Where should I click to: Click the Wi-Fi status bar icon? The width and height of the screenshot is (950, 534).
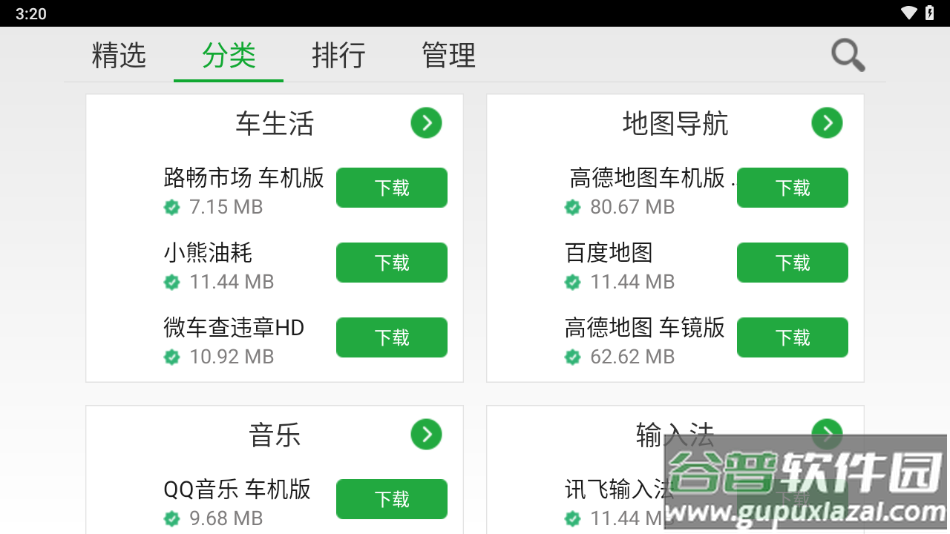pos(908,13)
